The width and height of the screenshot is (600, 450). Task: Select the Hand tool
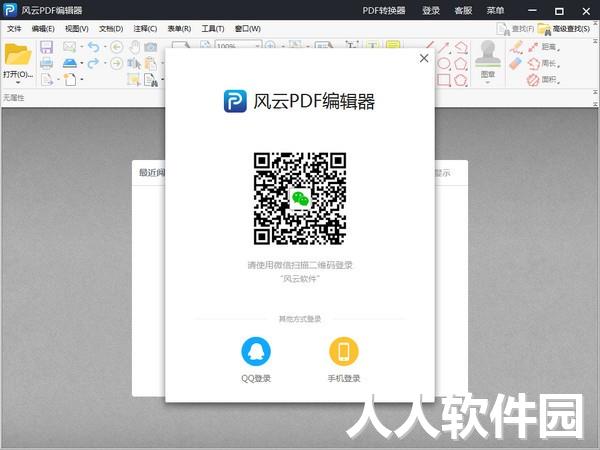coord(134,47)
